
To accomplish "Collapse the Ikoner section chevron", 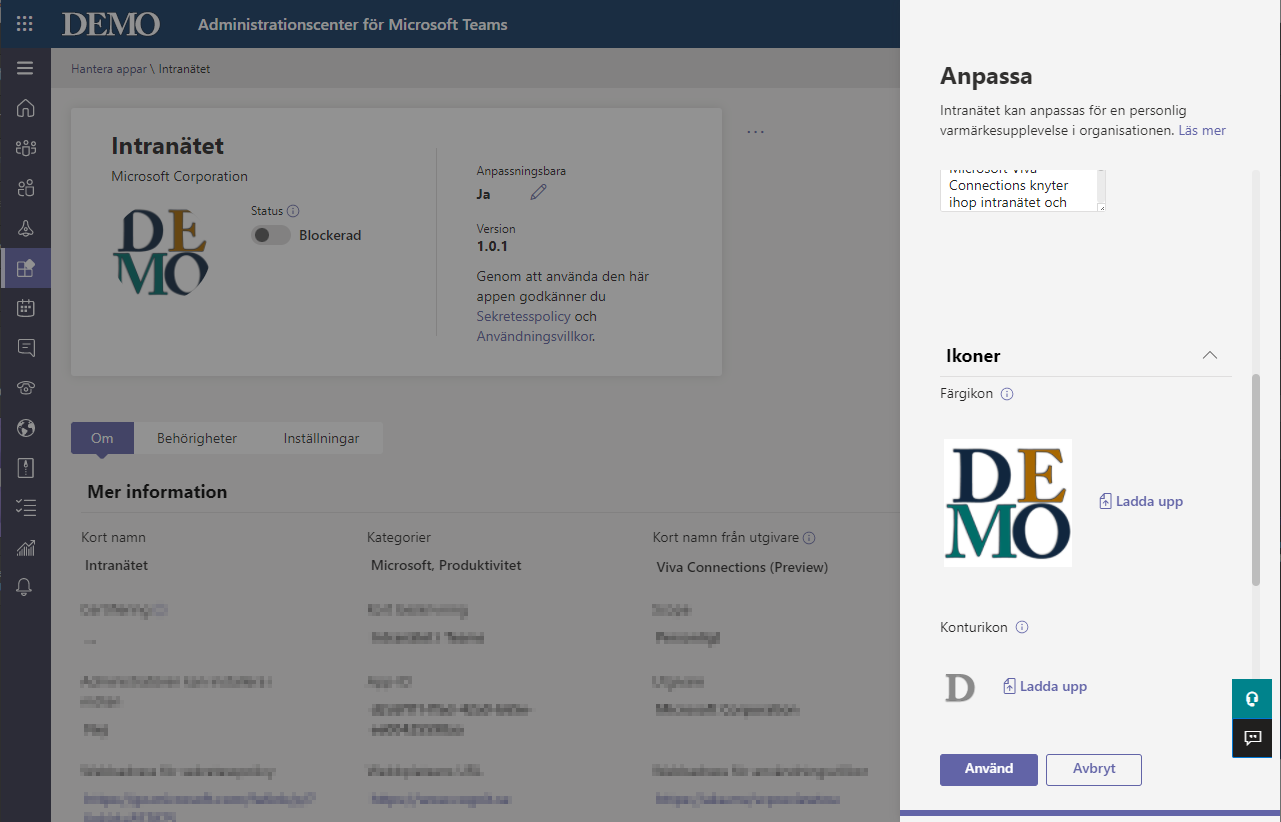I will pyautogui.click(x=1210, y=355).
